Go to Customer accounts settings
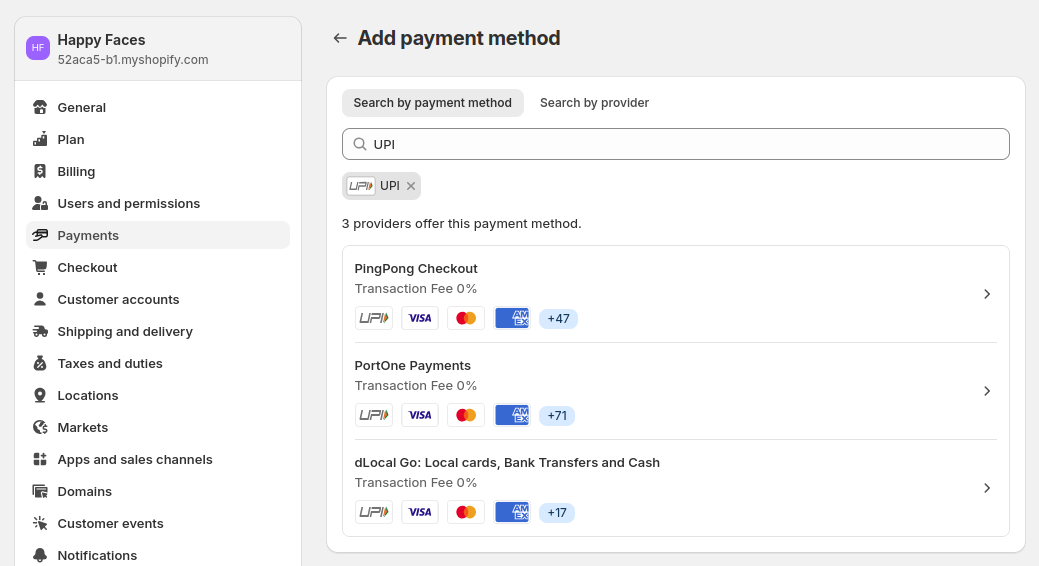The image size is (1039, 566). (x=158, y=300)
